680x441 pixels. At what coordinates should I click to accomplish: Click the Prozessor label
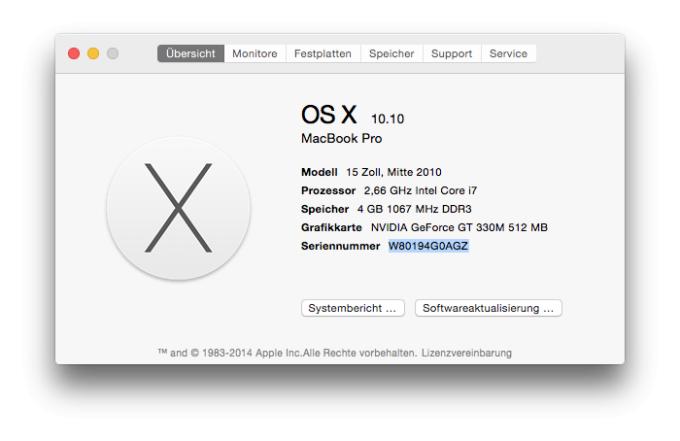point(328,190)
